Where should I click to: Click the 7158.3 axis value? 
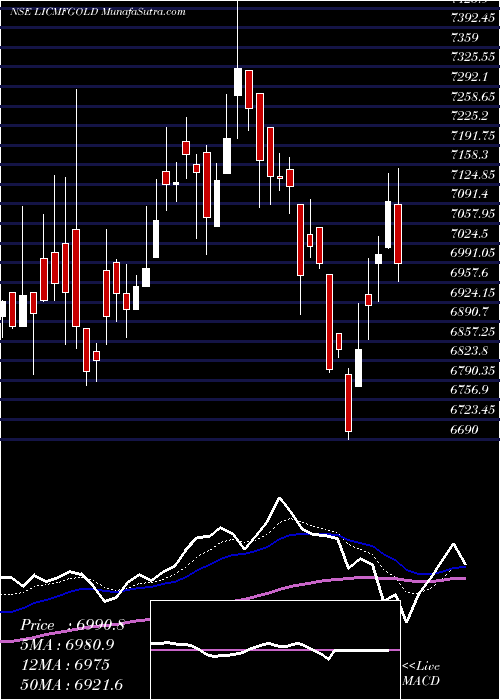tap(469, 155)
